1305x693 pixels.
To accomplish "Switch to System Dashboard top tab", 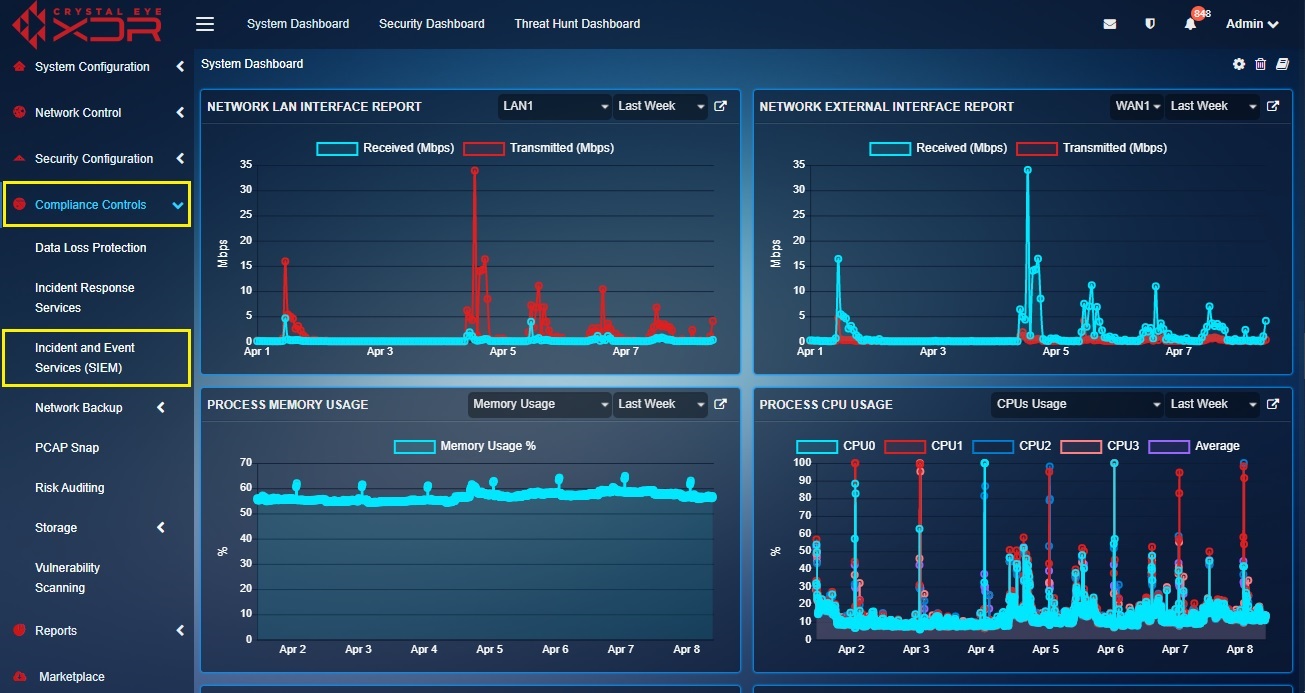I will [x=298, y=24].
